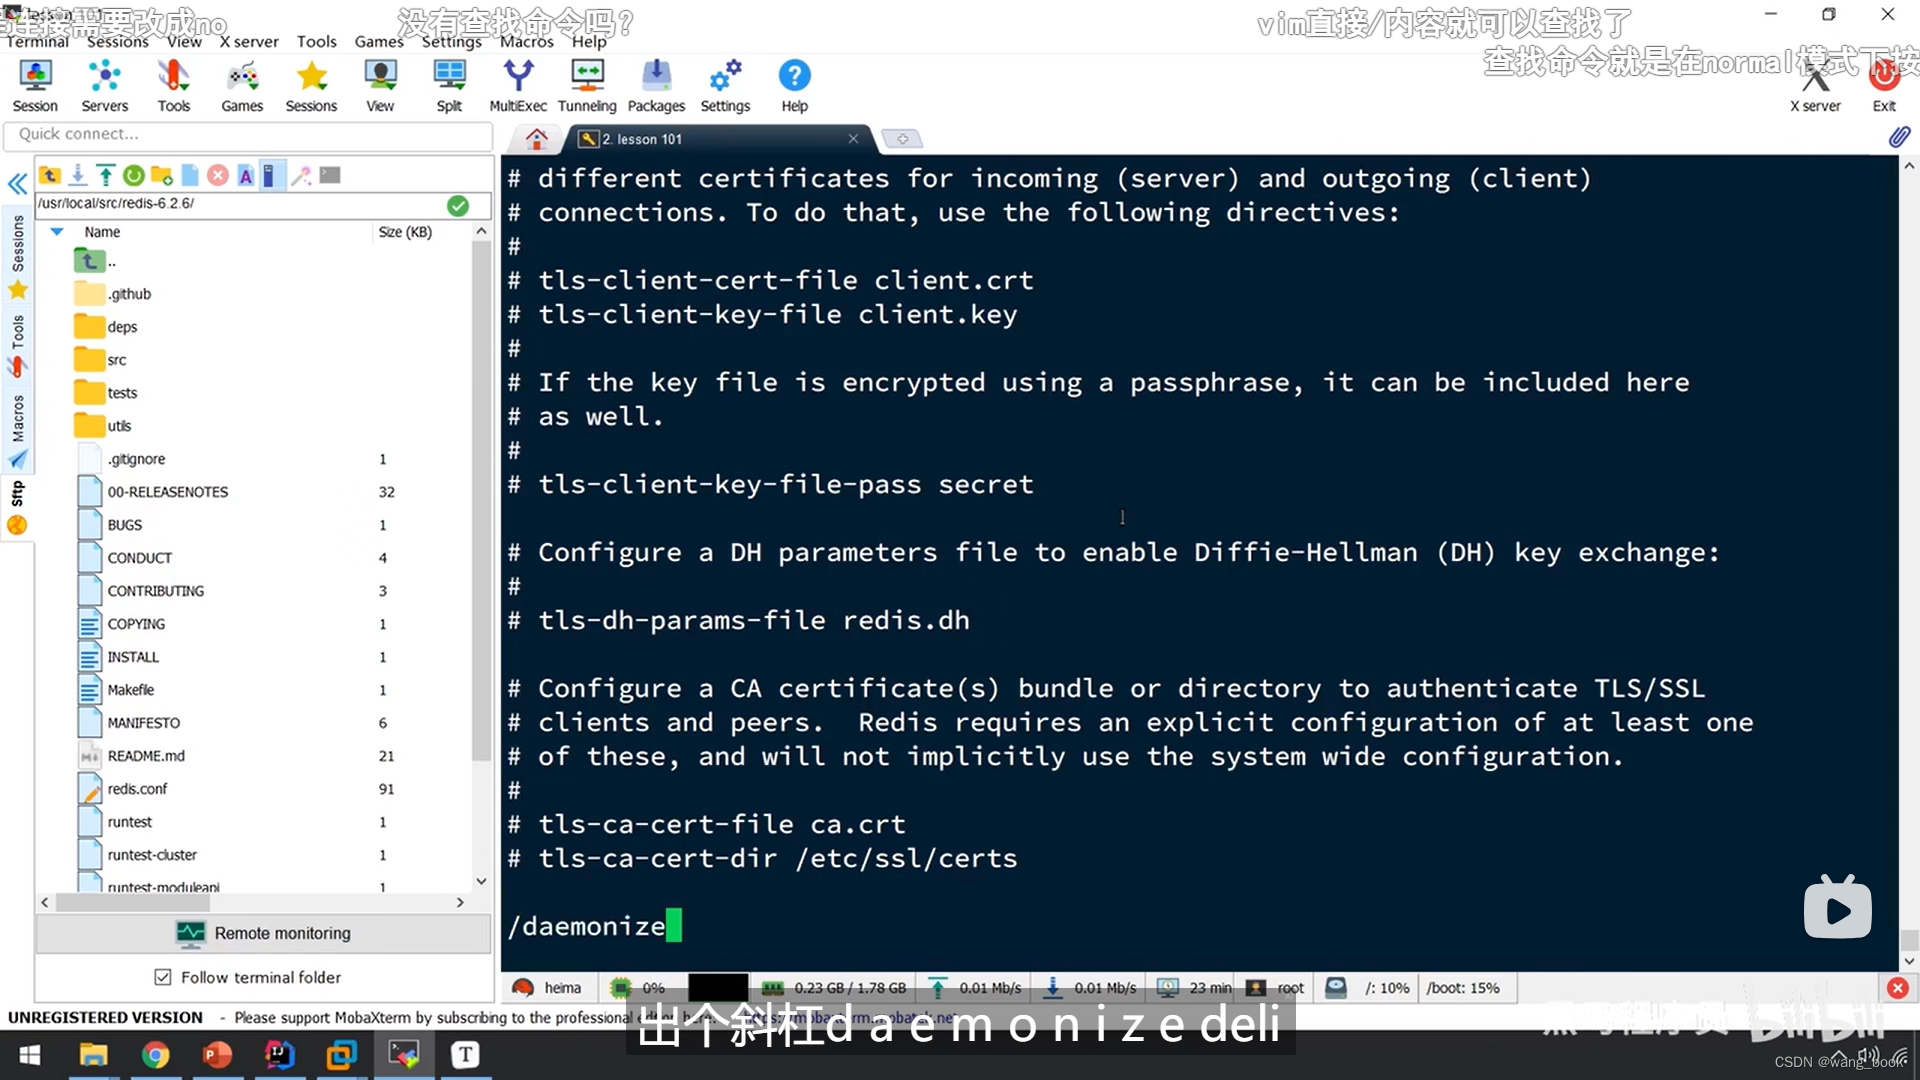Click the SFTP download arrow icon
Viewport: 1920px width, 1080px height.
pos(77,176)
